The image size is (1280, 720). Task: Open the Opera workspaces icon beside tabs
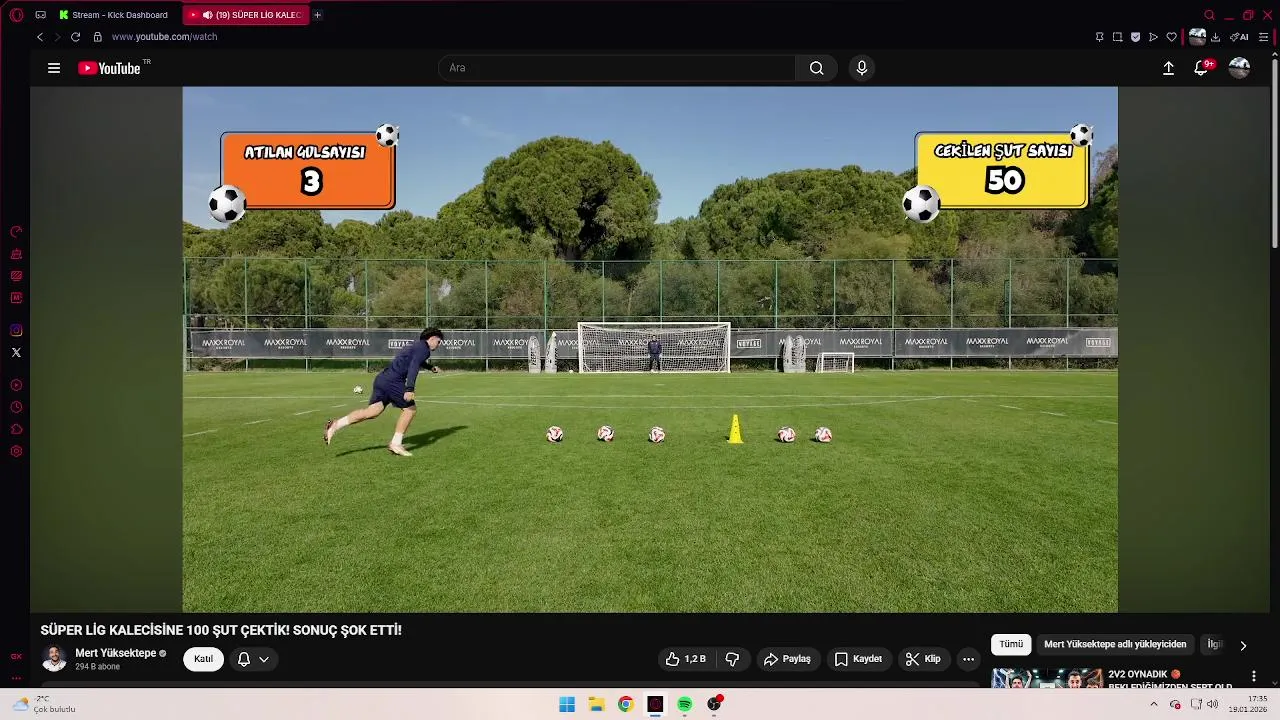(x=40, y=15)
